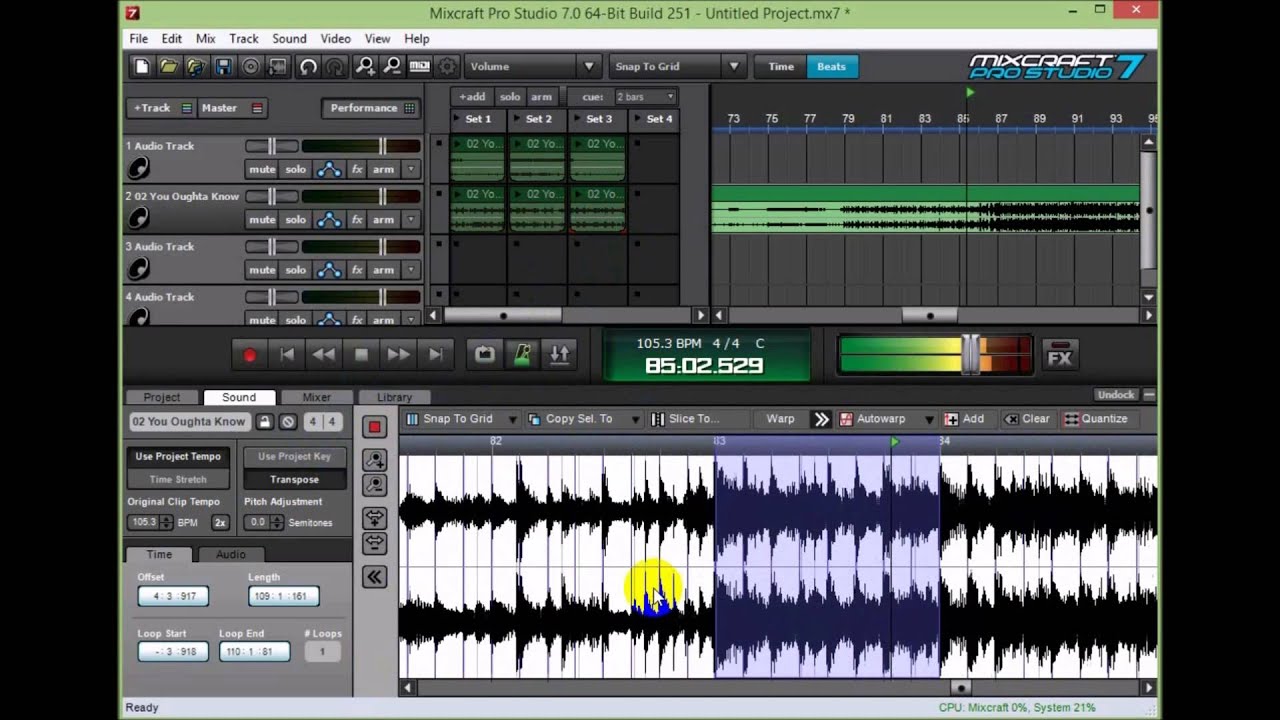Open a project with the folder icon

pyautogui.click(x=169, y=67)
